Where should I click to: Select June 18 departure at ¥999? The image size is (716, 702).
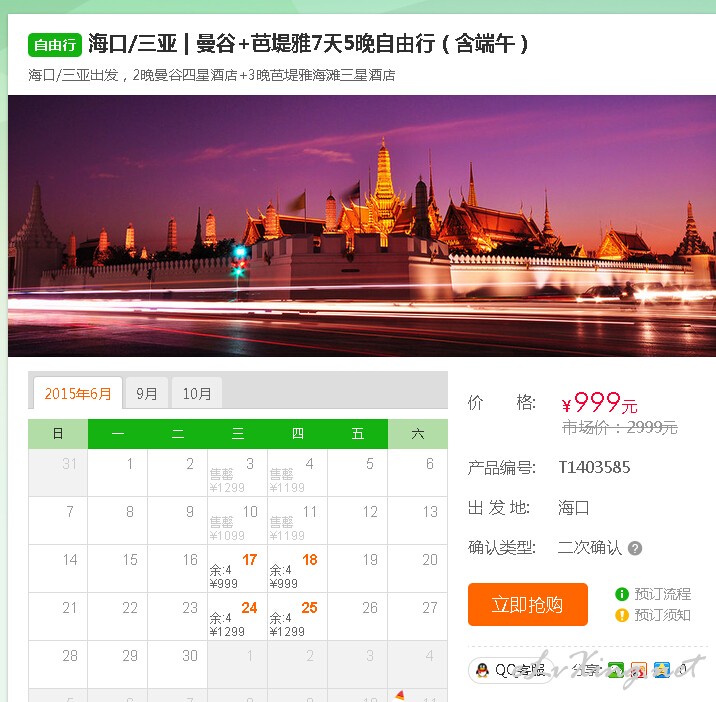[297, 569]
